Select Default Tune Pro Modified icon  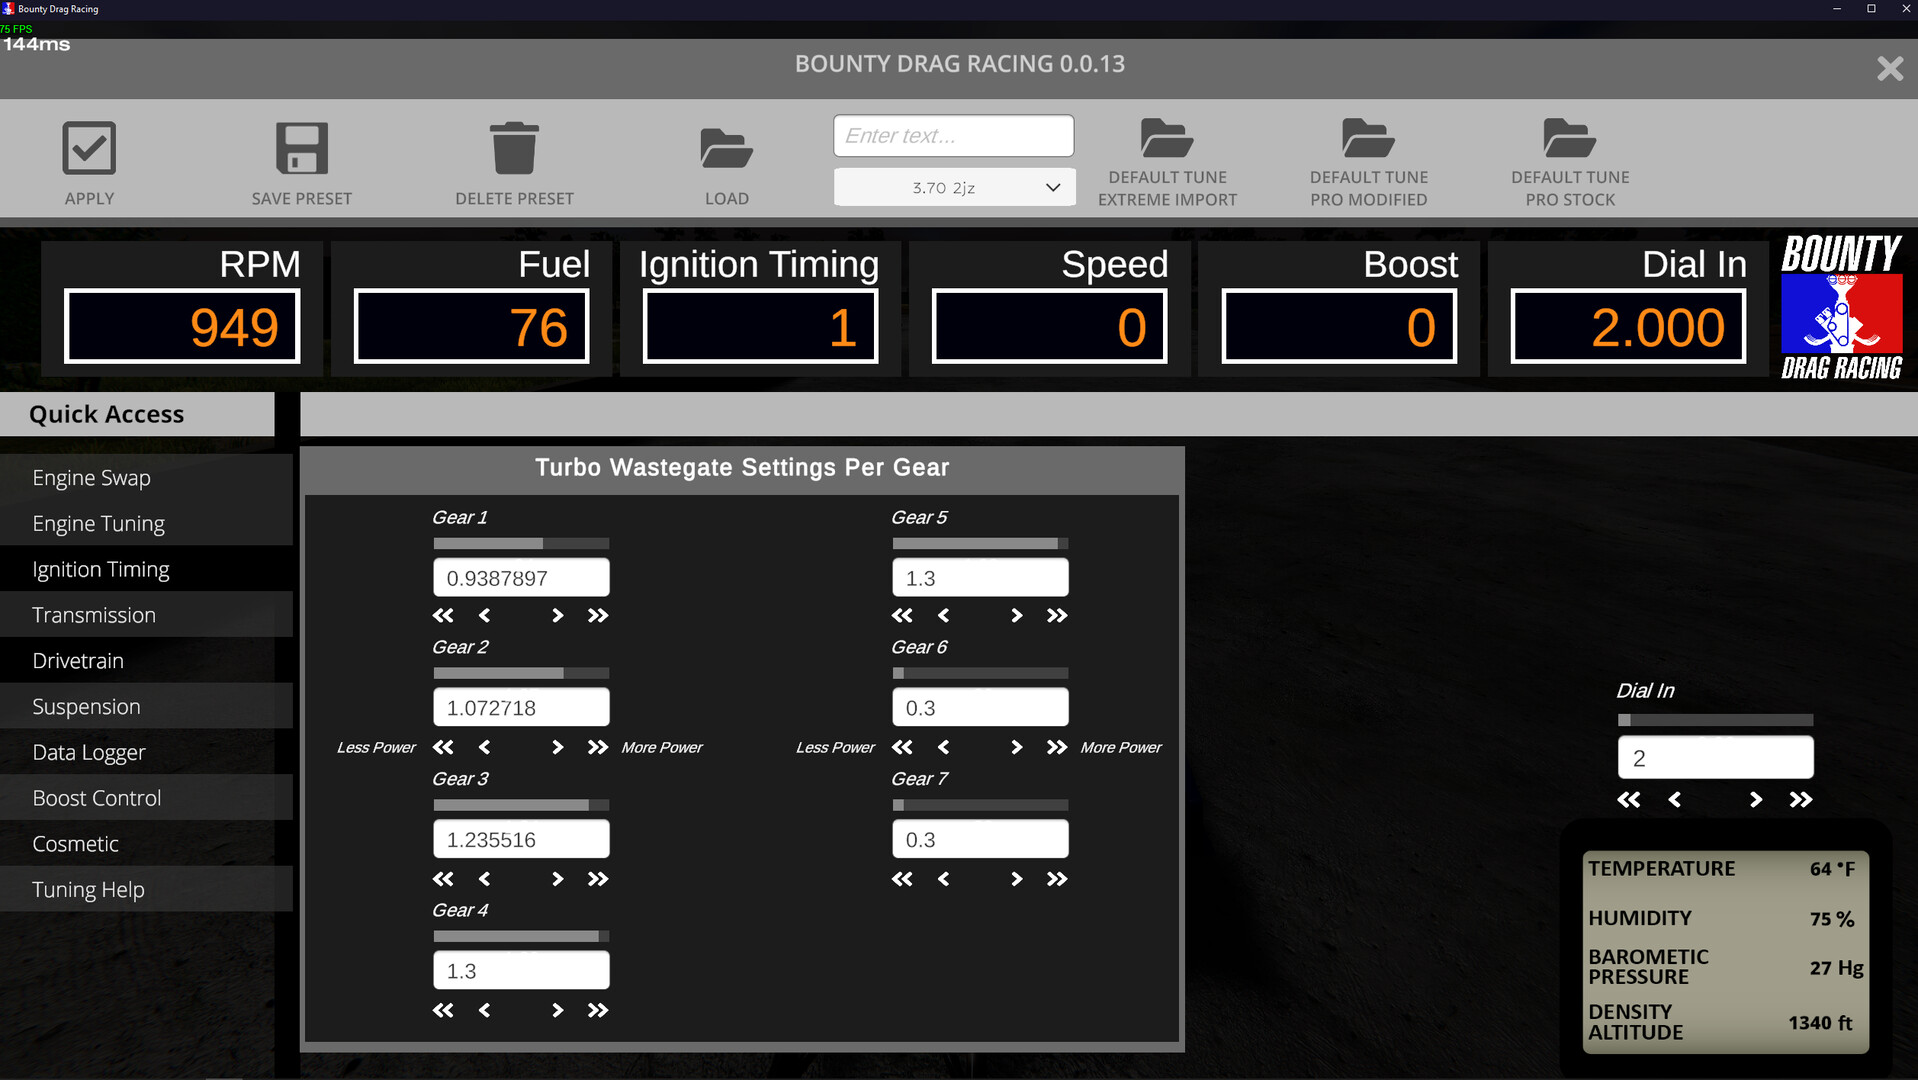click(x=1367, y=138)
